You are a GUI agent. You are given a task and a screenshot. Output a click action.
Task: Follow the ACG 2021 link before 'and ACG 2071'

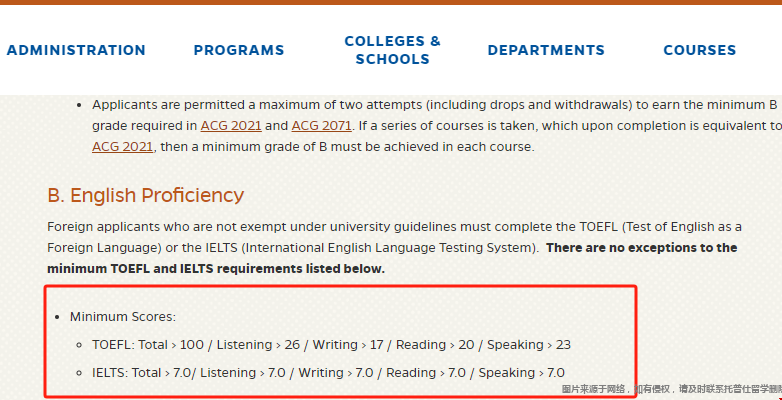coord(231,126)
